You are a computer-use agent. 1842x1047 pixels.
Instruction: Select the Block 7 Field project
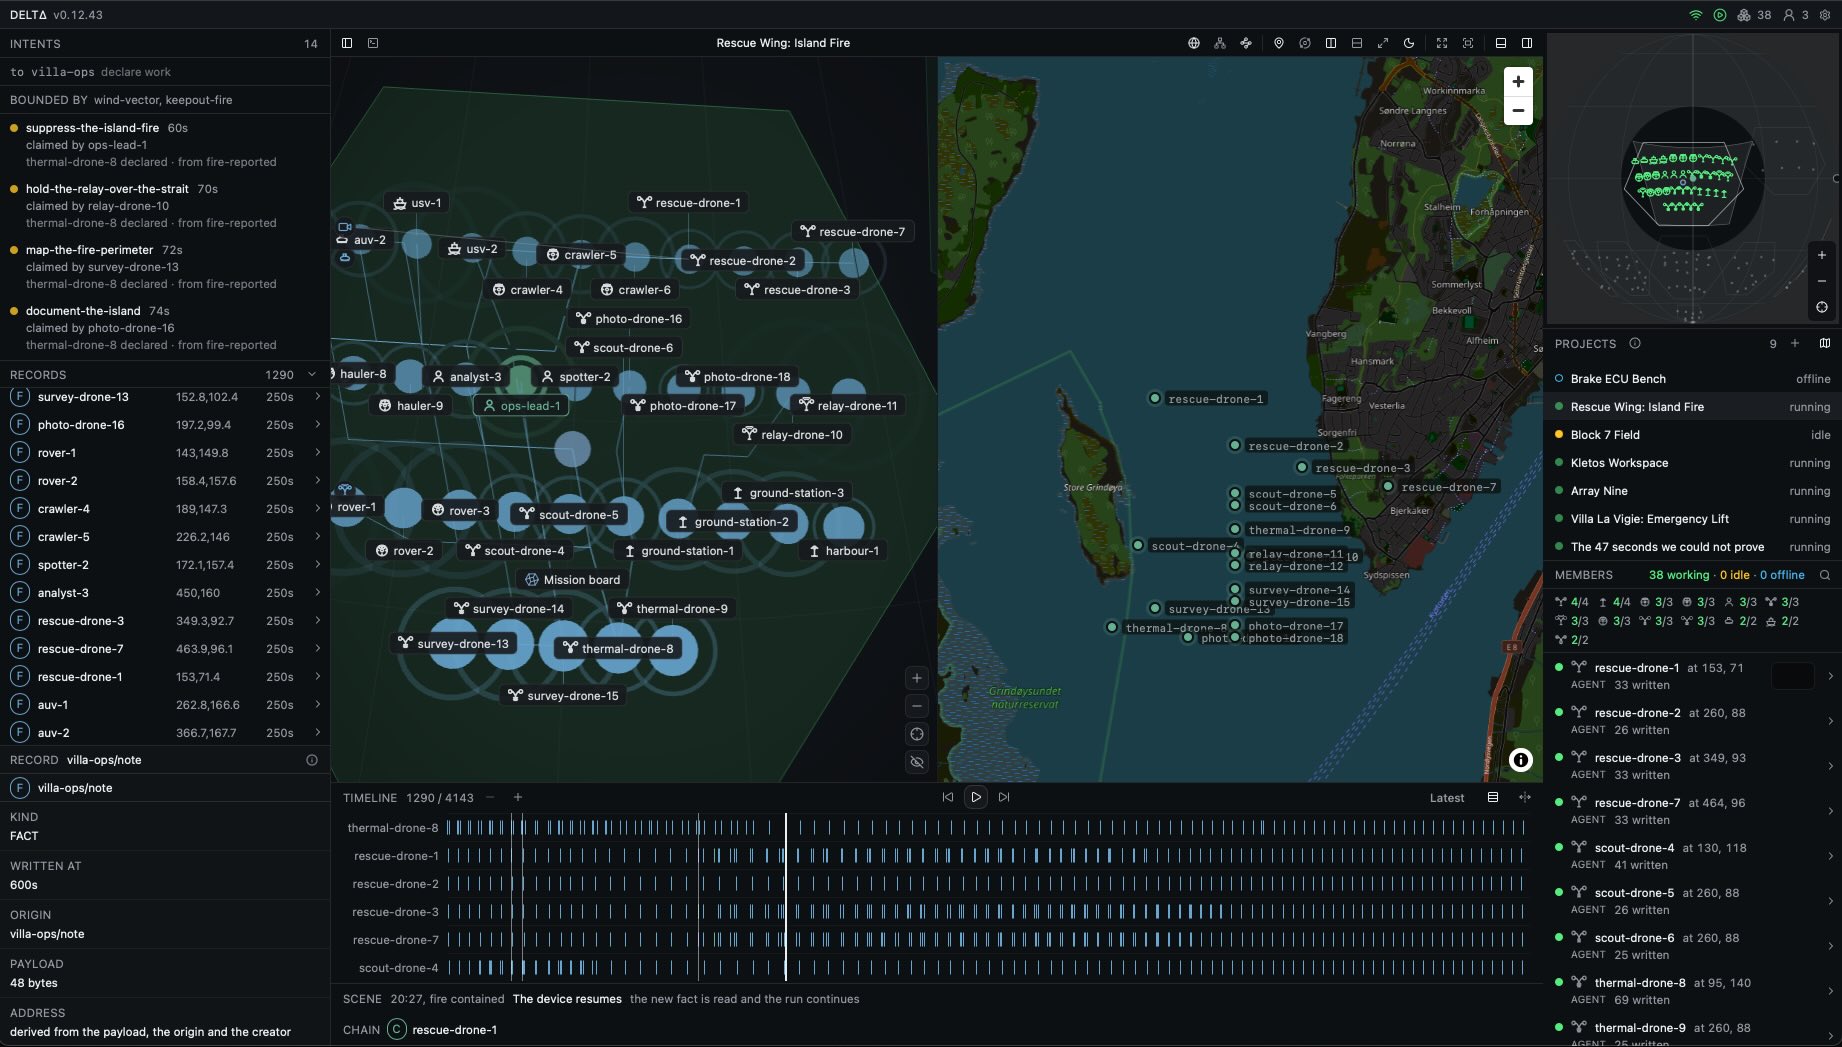[x=1692, y=435]
